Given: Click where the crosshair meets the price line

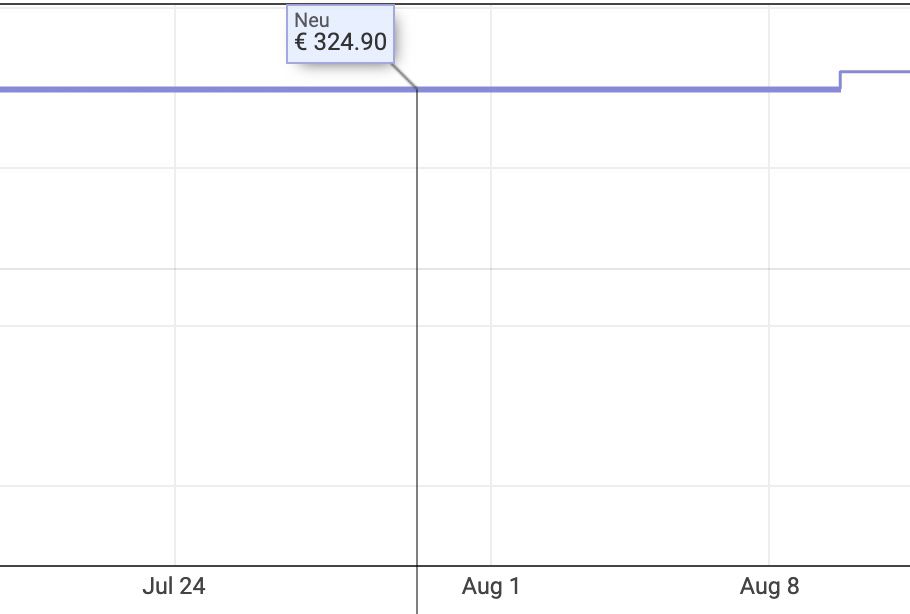Looking at the screenshot, I should [417, 89].
